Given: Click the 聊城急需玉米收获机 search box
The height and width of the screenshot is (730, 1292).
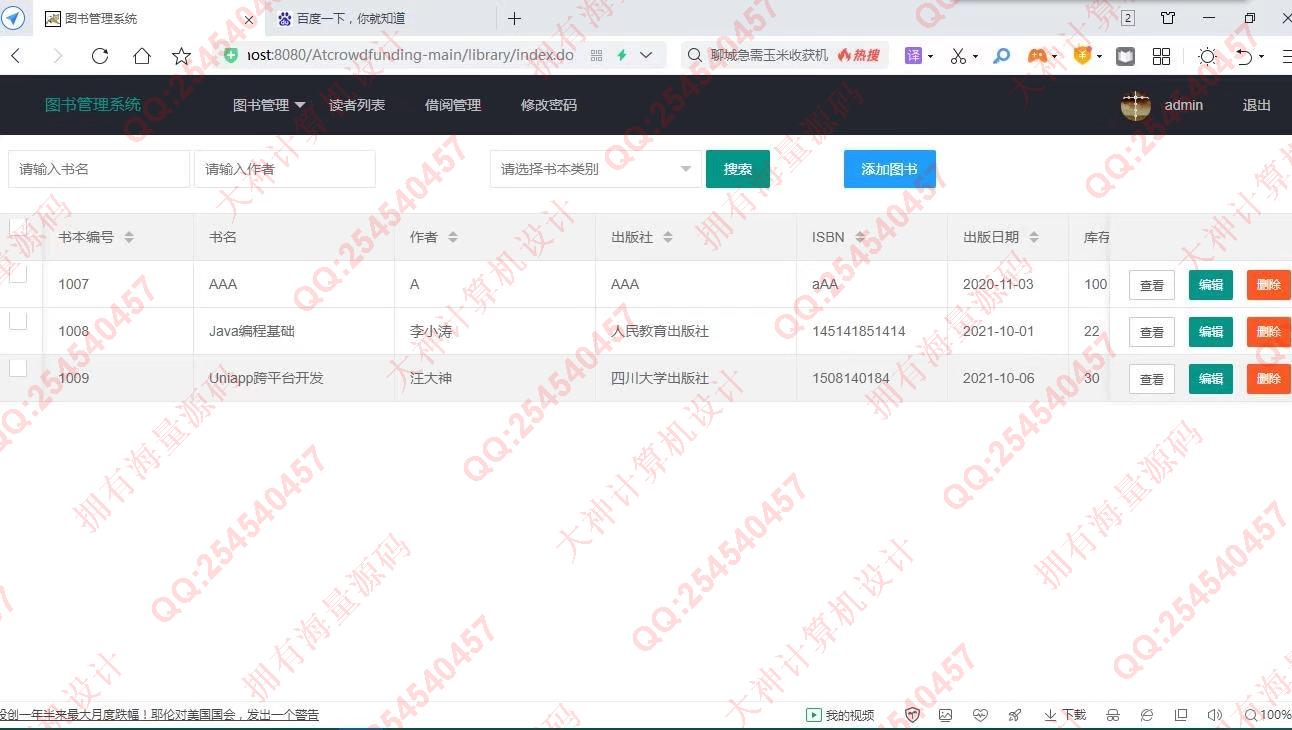Looking at the screenshot, I should click(x=770, y=56).
